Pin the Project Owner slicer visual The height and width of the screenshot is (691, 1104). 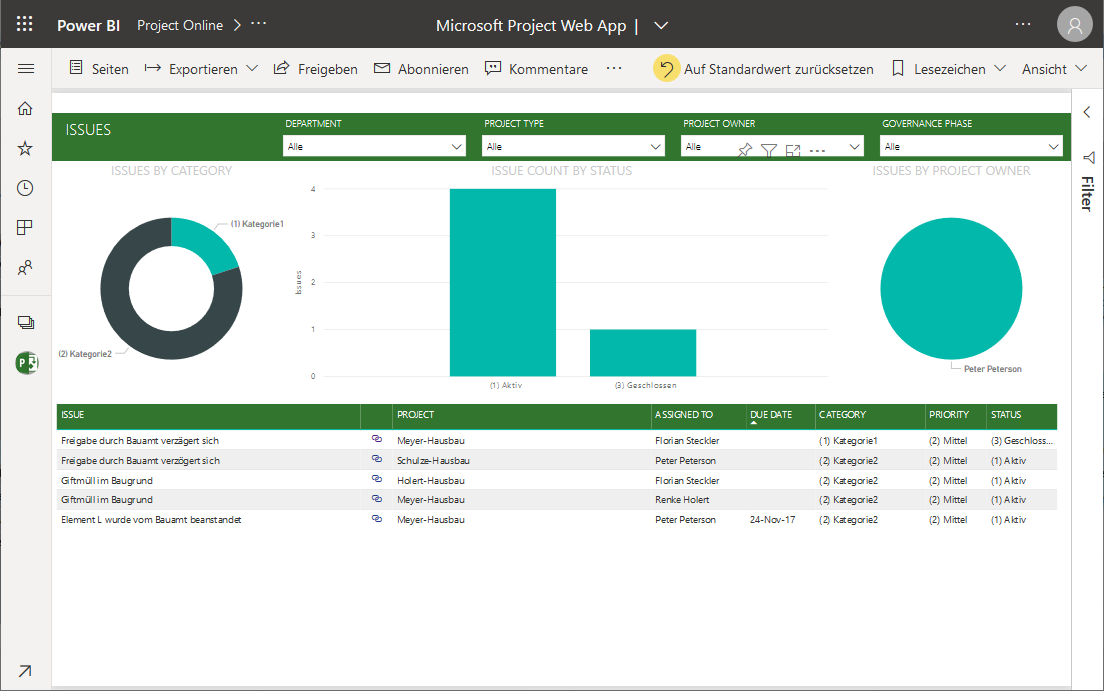[745, 150]
